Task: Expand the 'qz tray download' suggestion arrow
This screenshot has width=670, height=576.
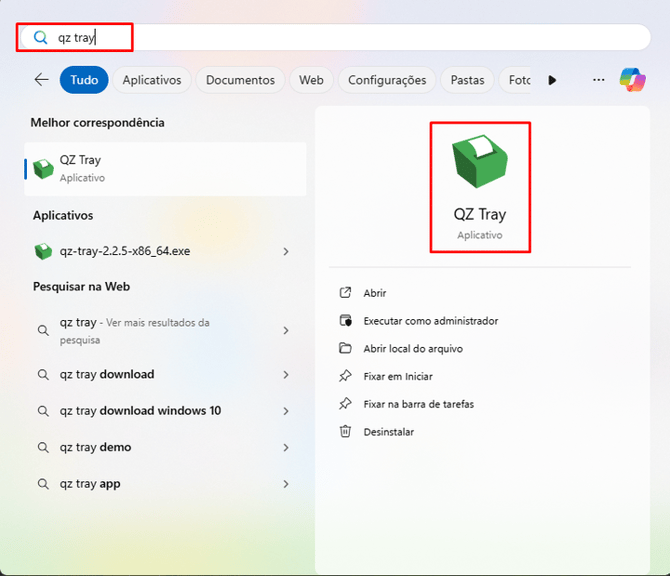Action: pyautogui.click(x=286, y=375)
